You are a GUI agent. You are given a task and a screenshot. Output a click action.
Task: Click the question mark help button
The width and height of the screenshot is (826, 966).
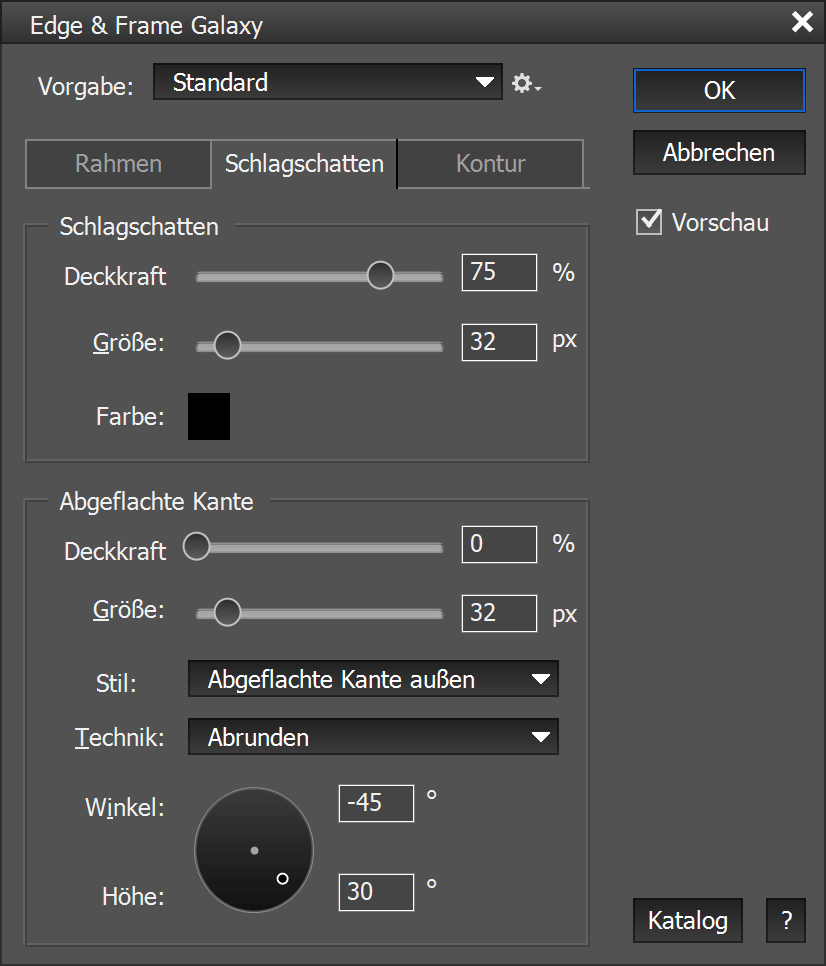point(786,920)
